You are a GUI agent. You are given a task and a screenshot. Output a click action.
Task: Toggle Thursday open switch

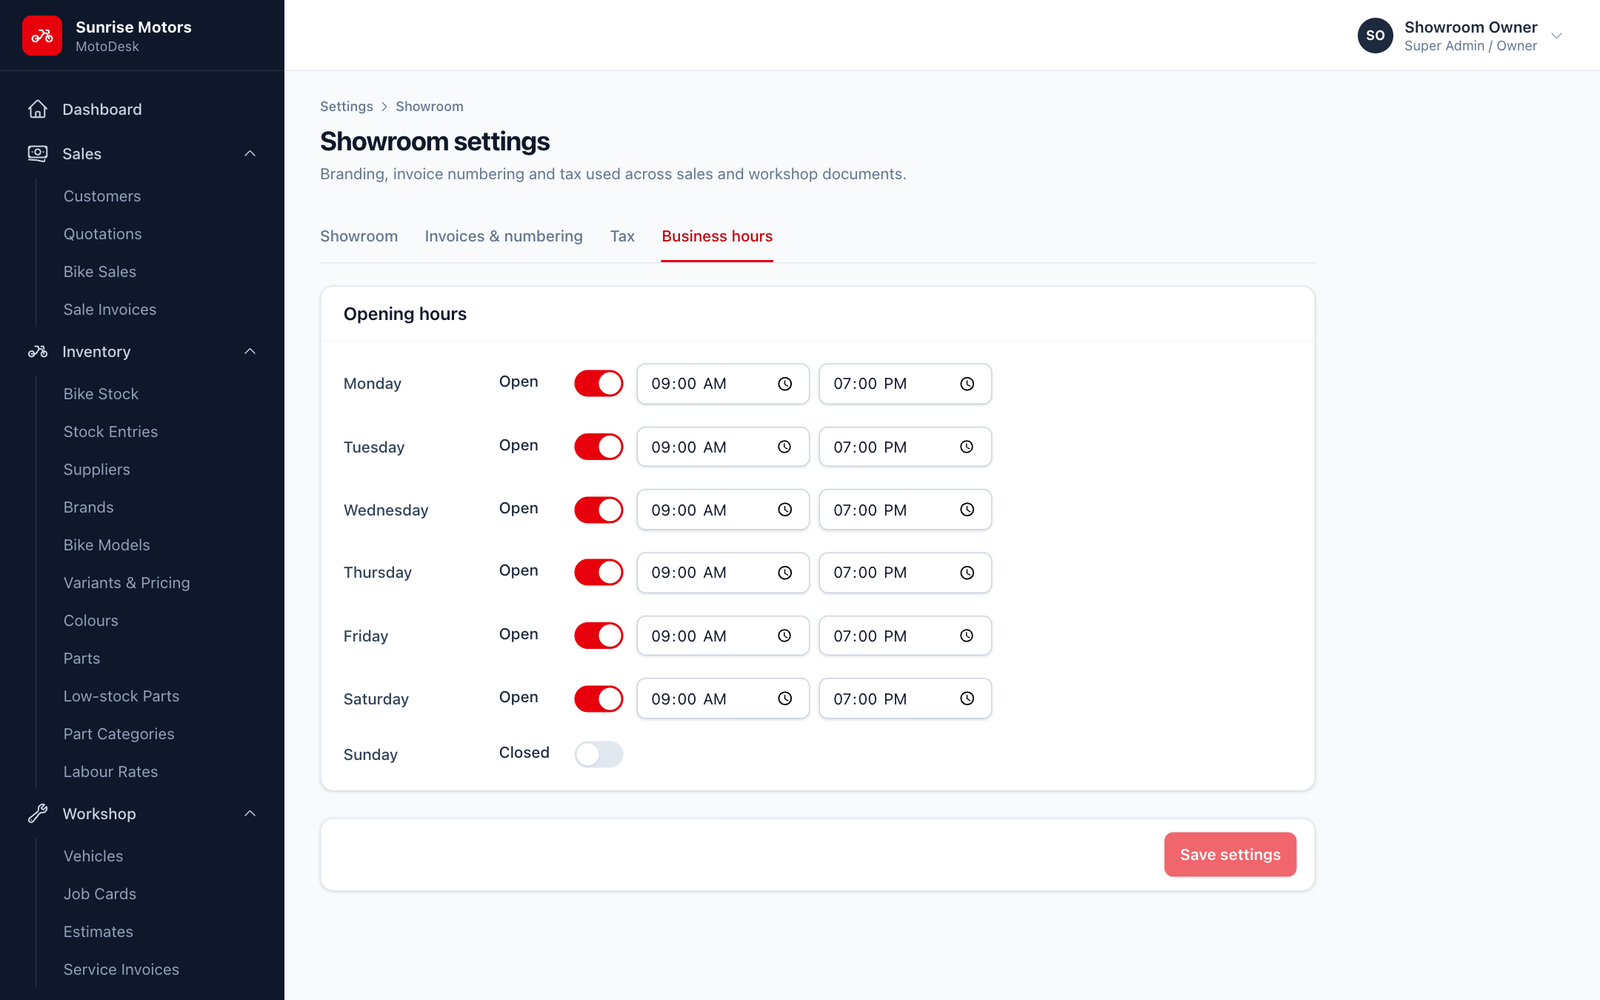tap(599, 572)
